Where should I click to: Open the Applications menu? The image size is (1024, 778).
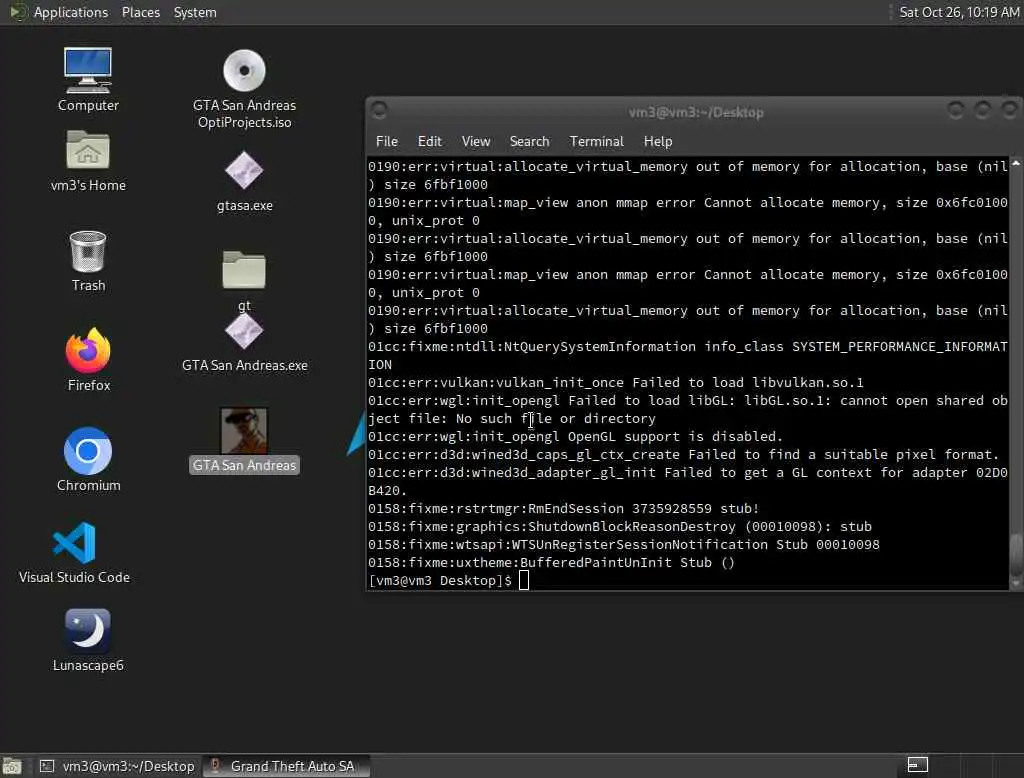(71, 12)
